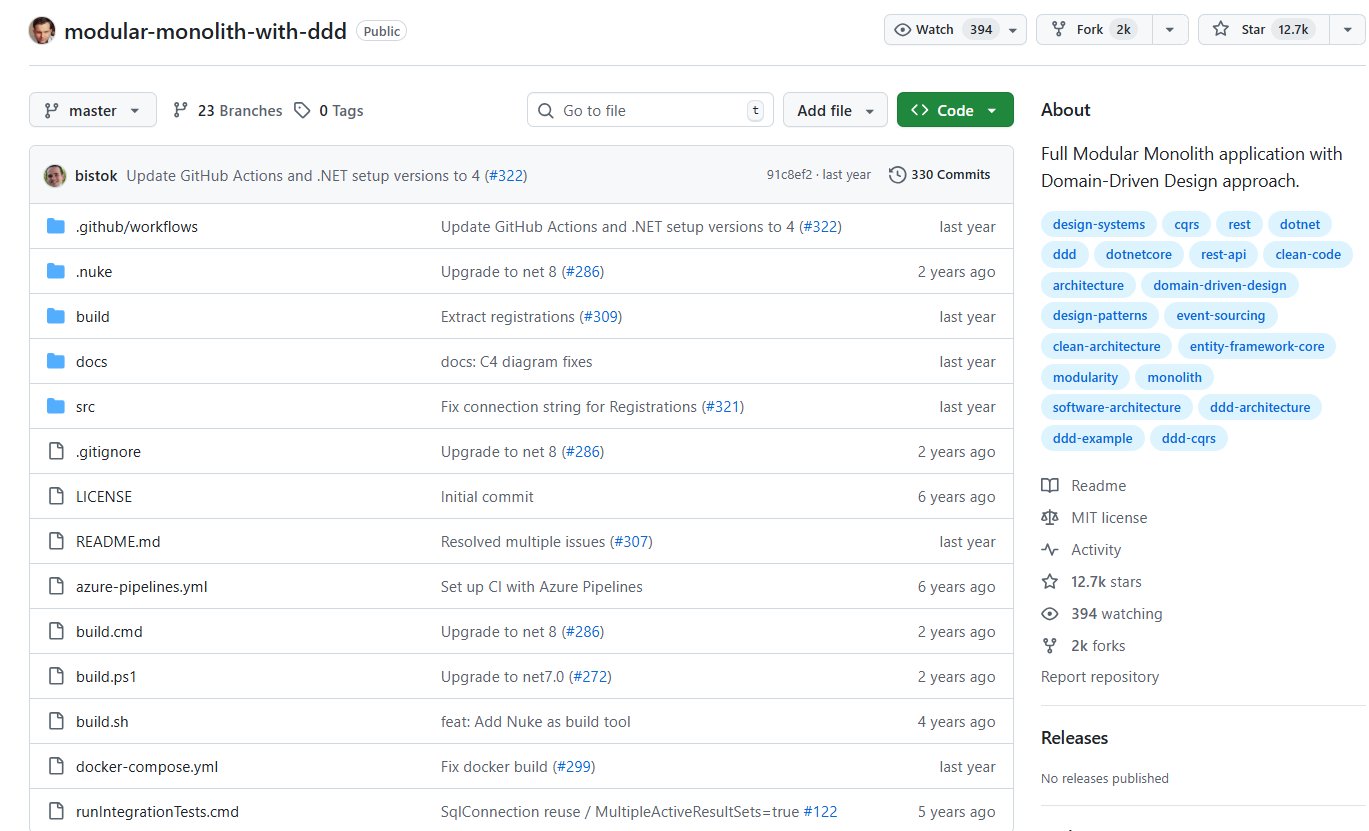The width and height of the screenshot is (1369, 831).
Task: Select the entity-framework-core topic tag
Action: (1257, 346)
